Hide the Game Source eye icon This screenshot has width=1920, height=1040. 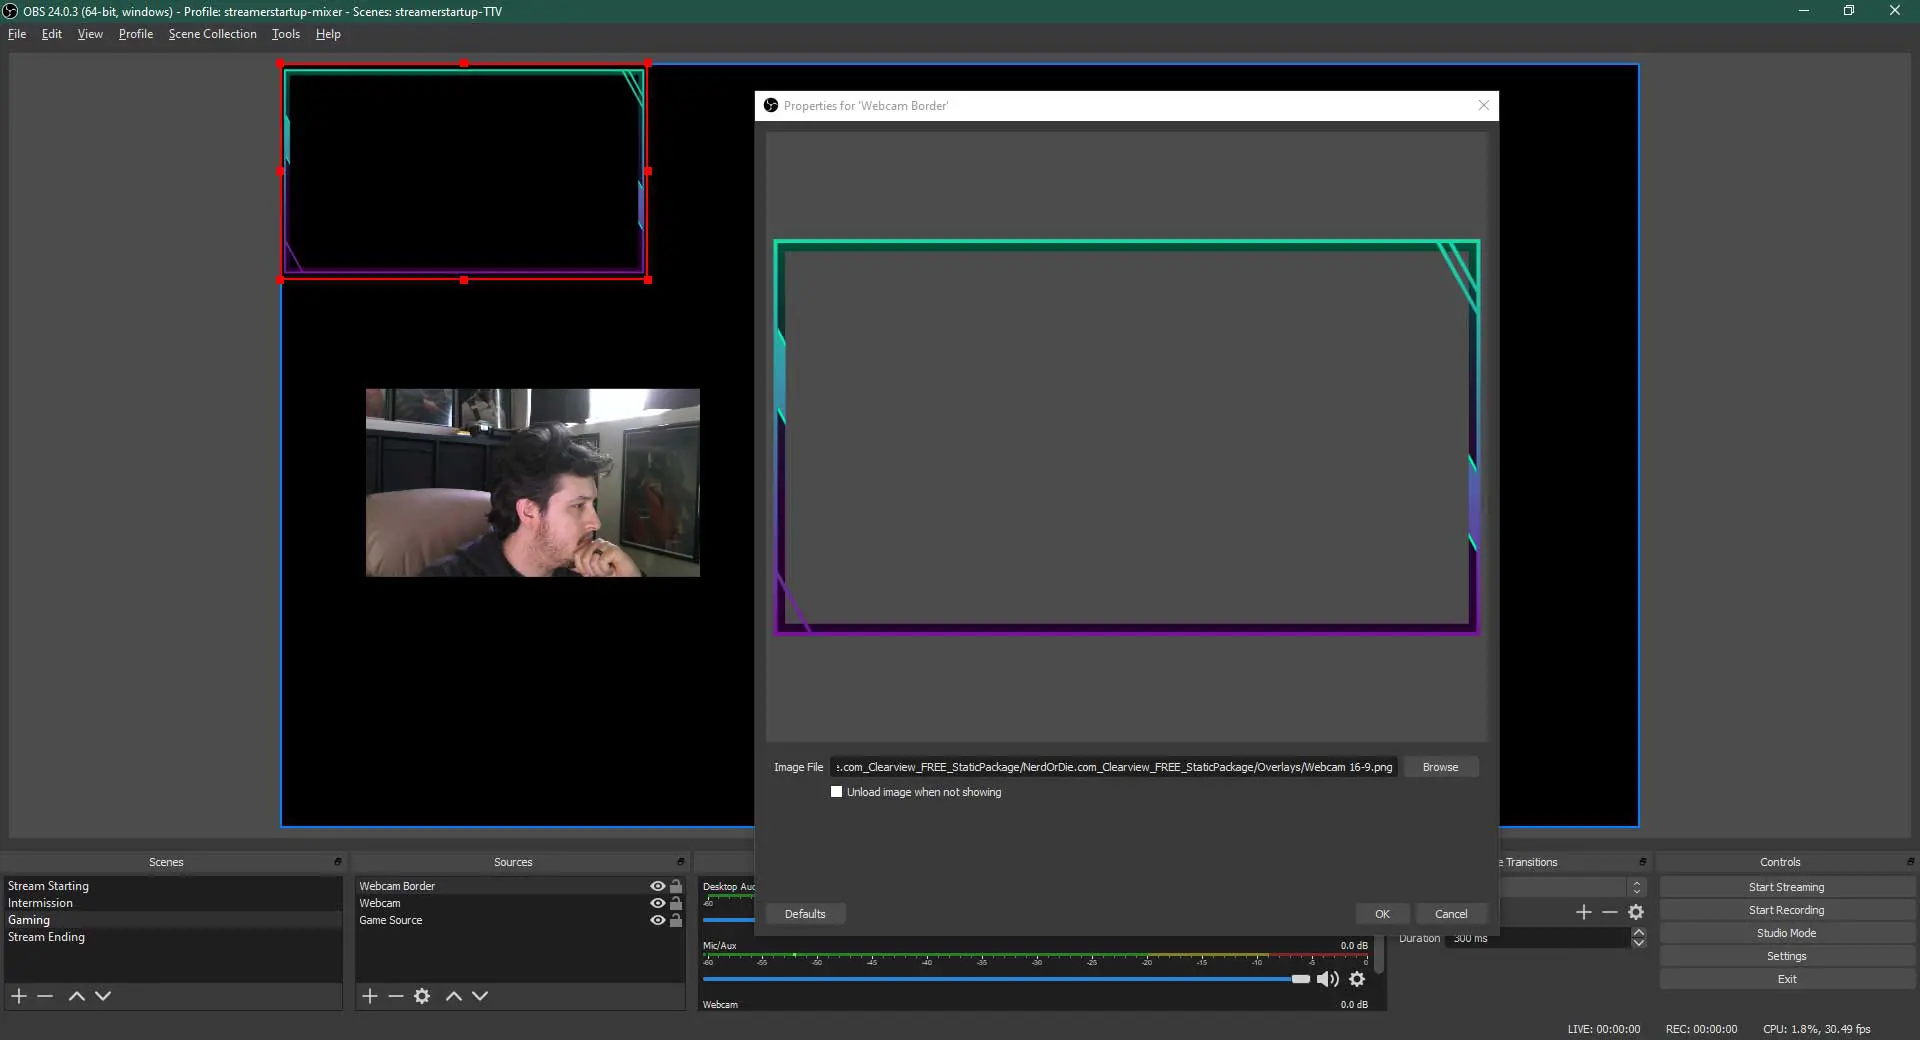point(657,920)
